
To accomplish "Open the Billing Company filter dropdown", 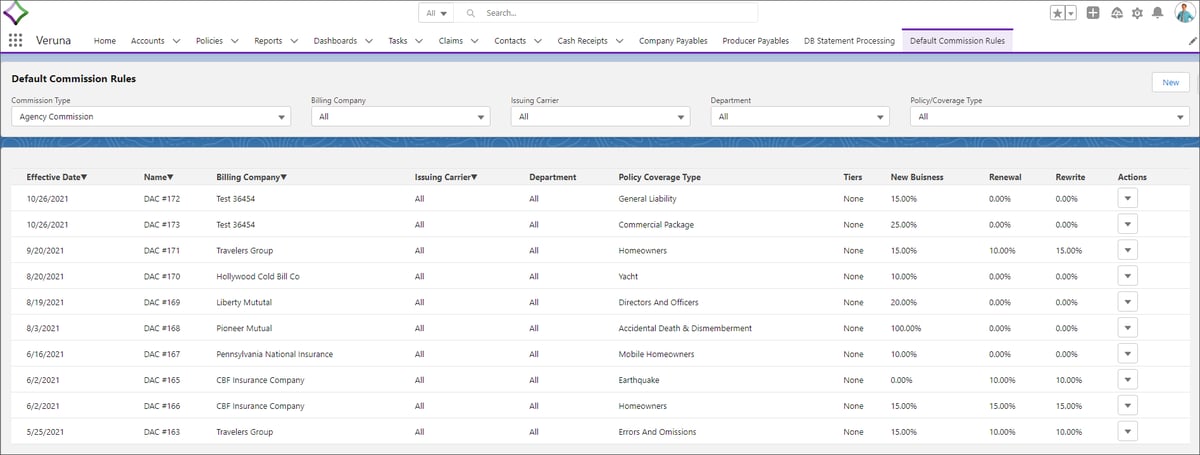I will pos(401,117).
